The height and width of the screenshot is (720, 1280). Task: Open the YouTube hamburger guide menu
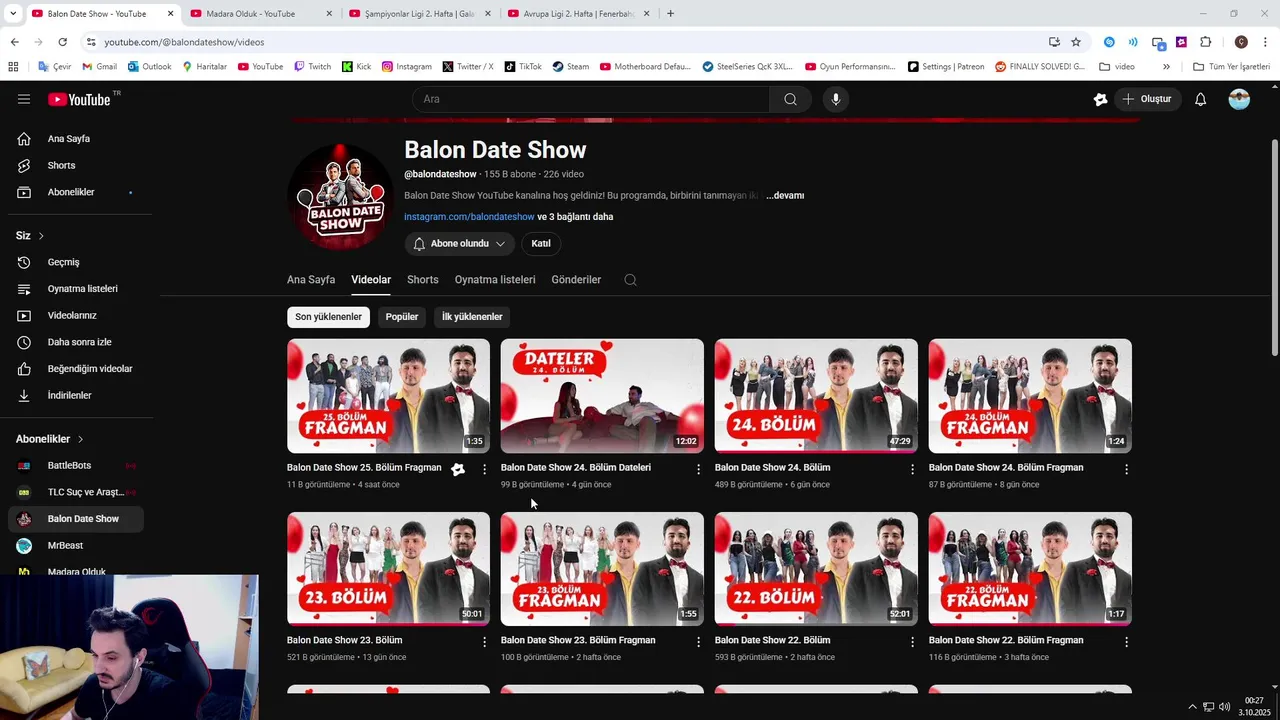pyautogui.click(x=24, y=99)
